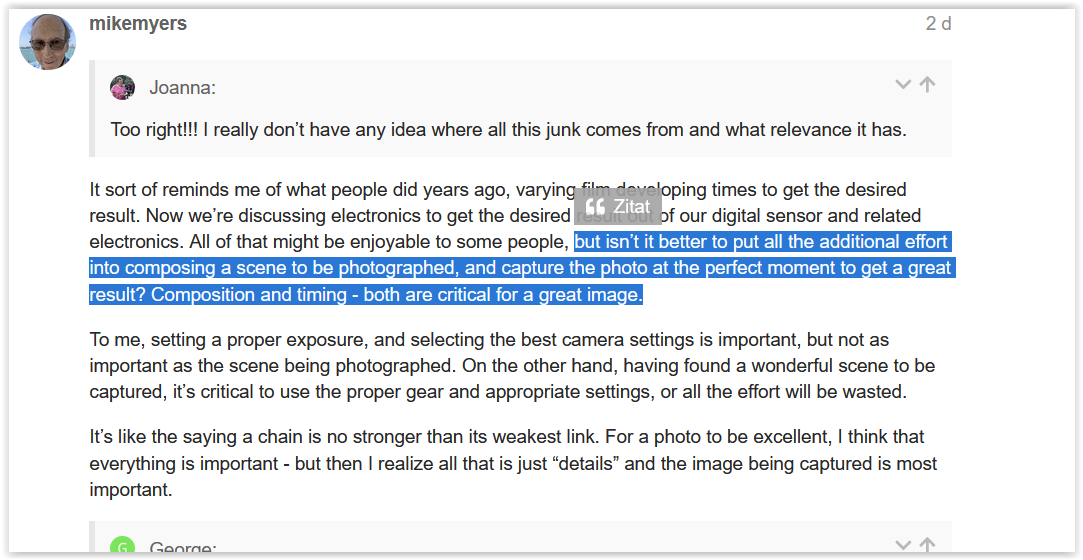Click the mikemyers username link
This screenshot has width=1083, height=560.
(x=138, y=23)
